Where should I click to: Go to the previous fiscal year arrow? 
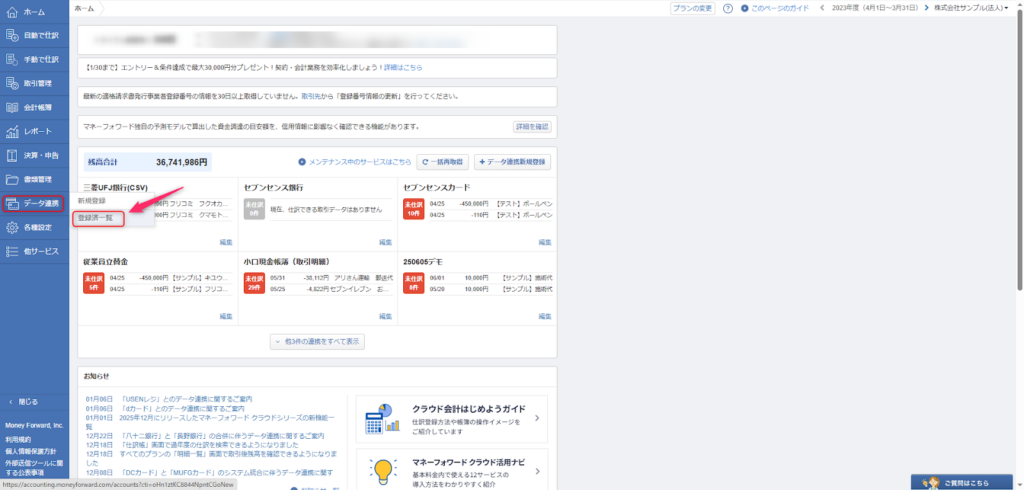[823, 8]
